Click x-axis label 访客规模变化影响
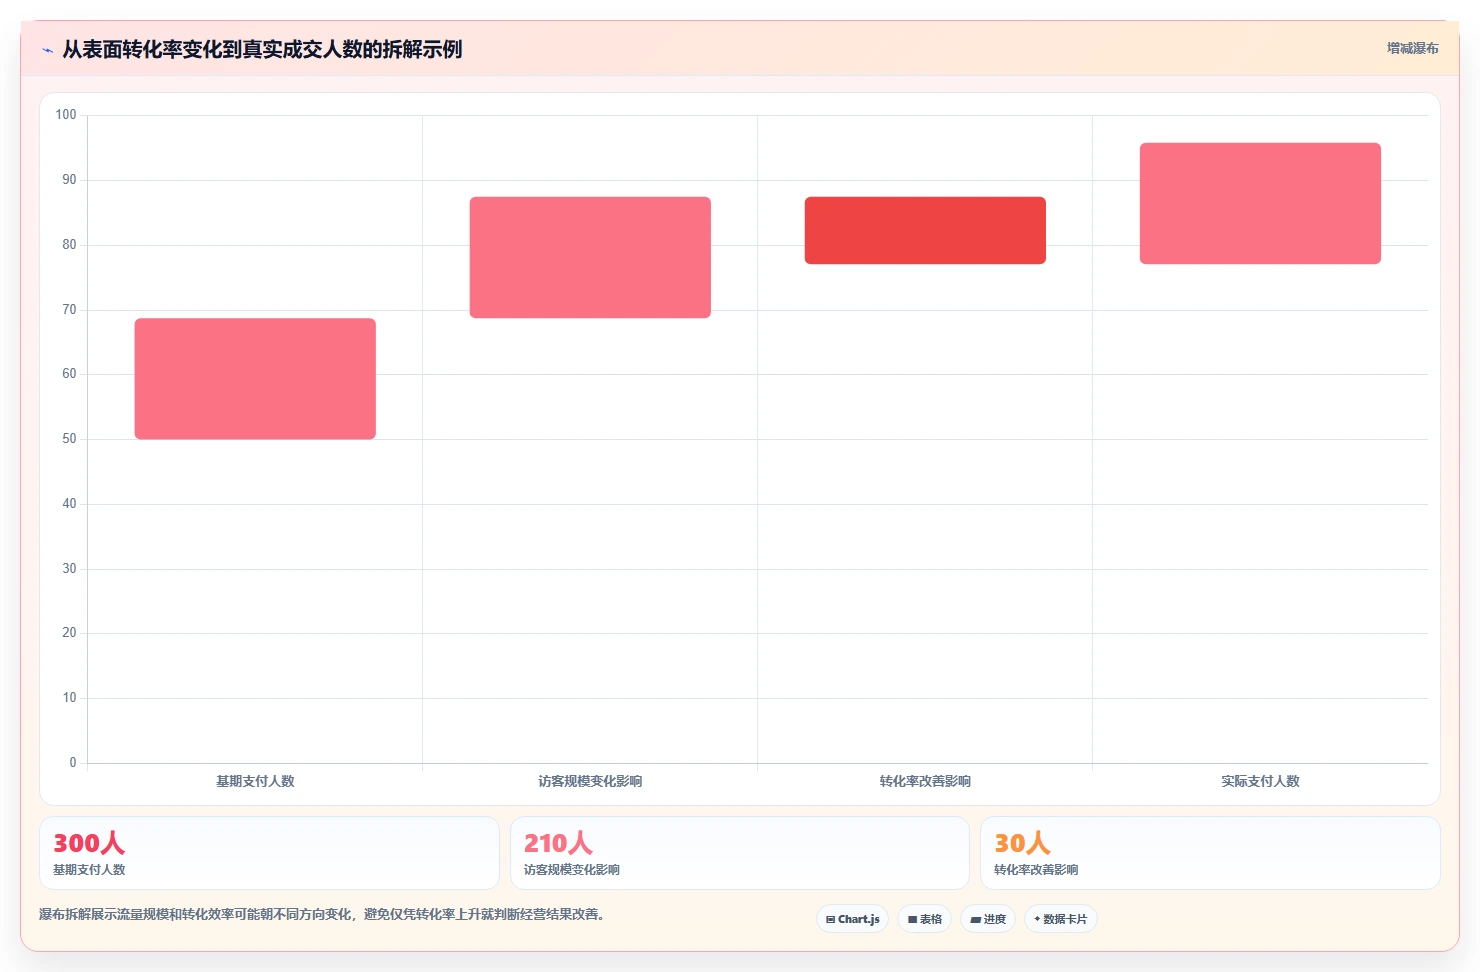Viewport: 1480px width, 972px height. [x=590, y=781]
